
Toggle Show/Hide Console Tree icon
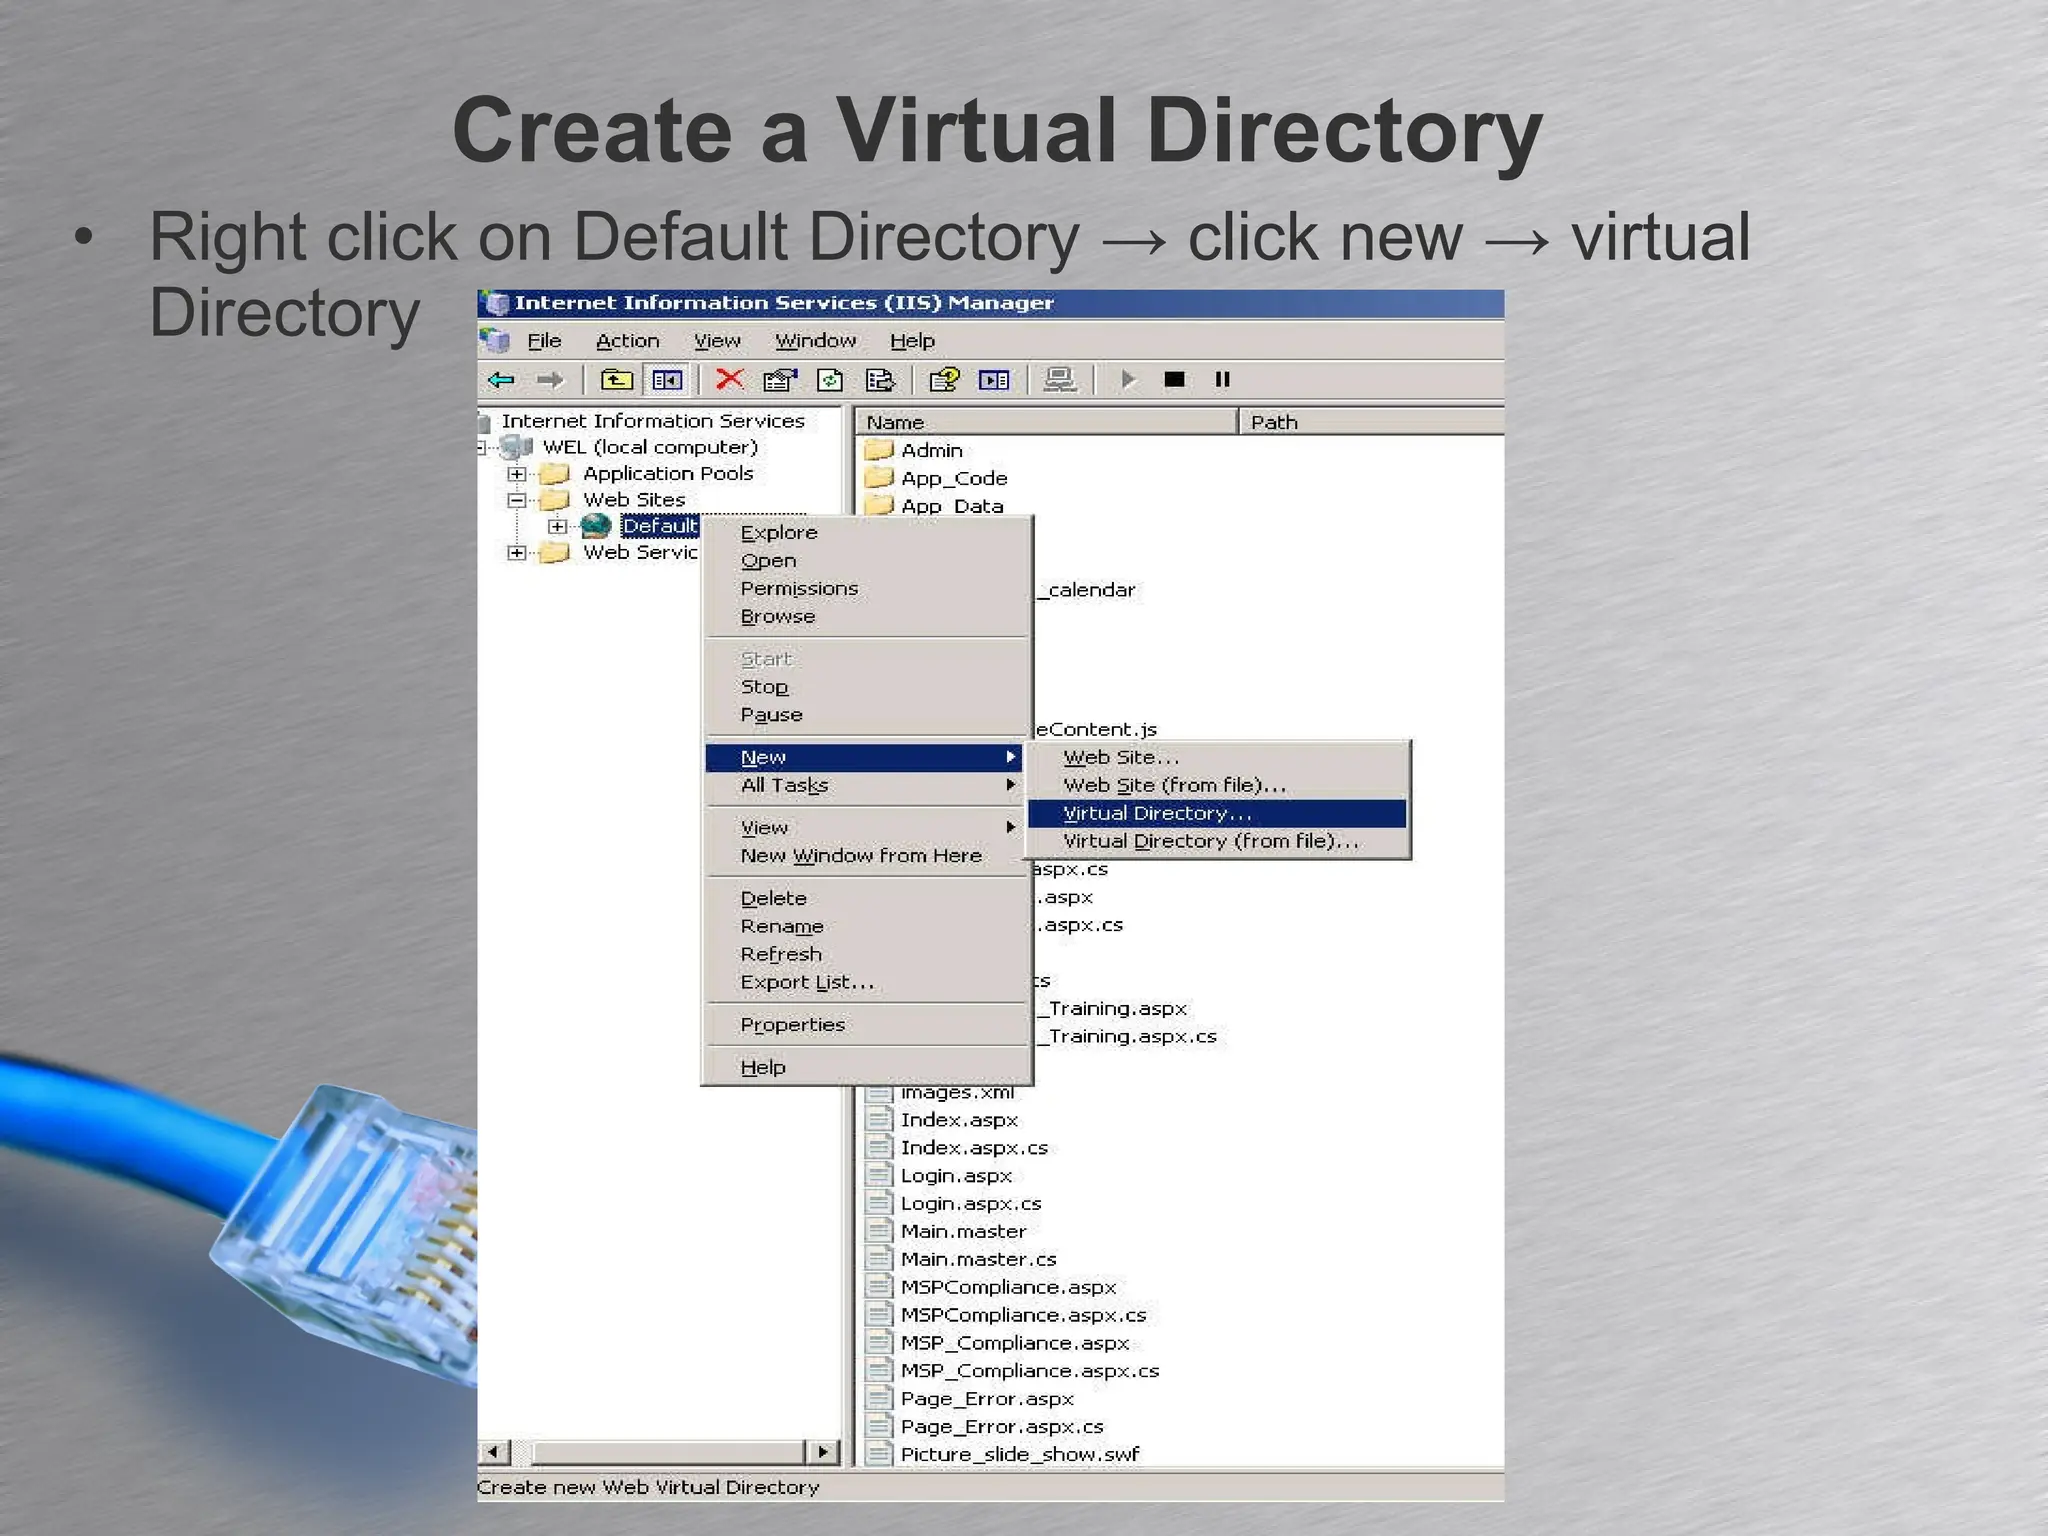(x=667, y=380)
